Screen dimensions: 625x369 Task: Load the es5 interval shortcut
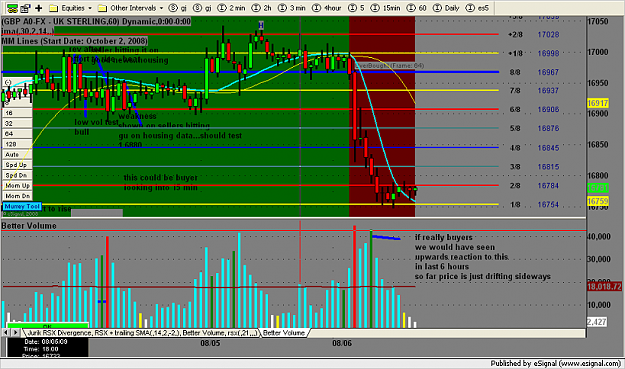pos(477,8)
